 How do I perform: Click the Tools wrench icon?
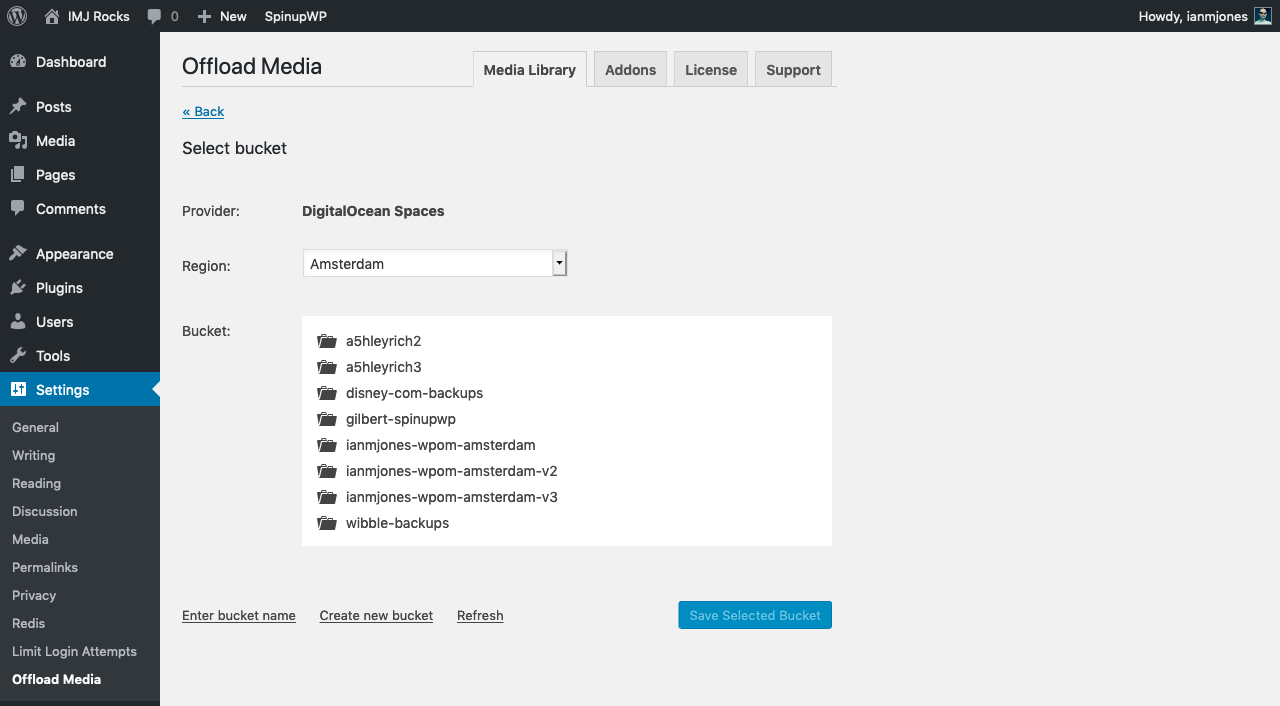click(18, 356)
